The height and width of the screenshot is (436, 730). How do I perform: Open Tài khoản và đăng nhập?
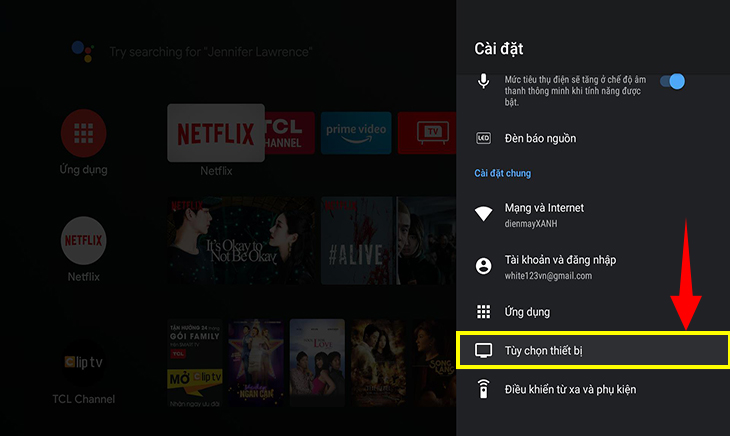593,267
